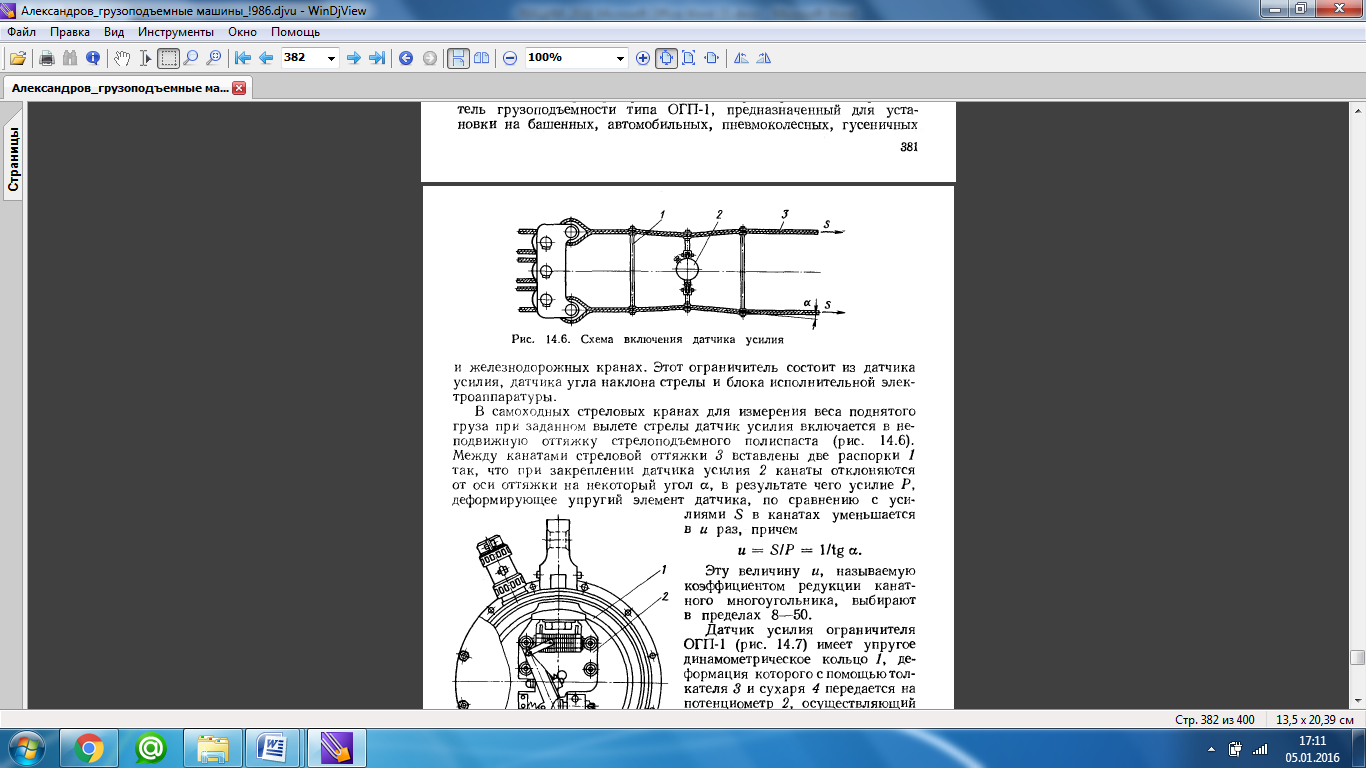Click the Print icon in the toolbar

coord(46,58)
